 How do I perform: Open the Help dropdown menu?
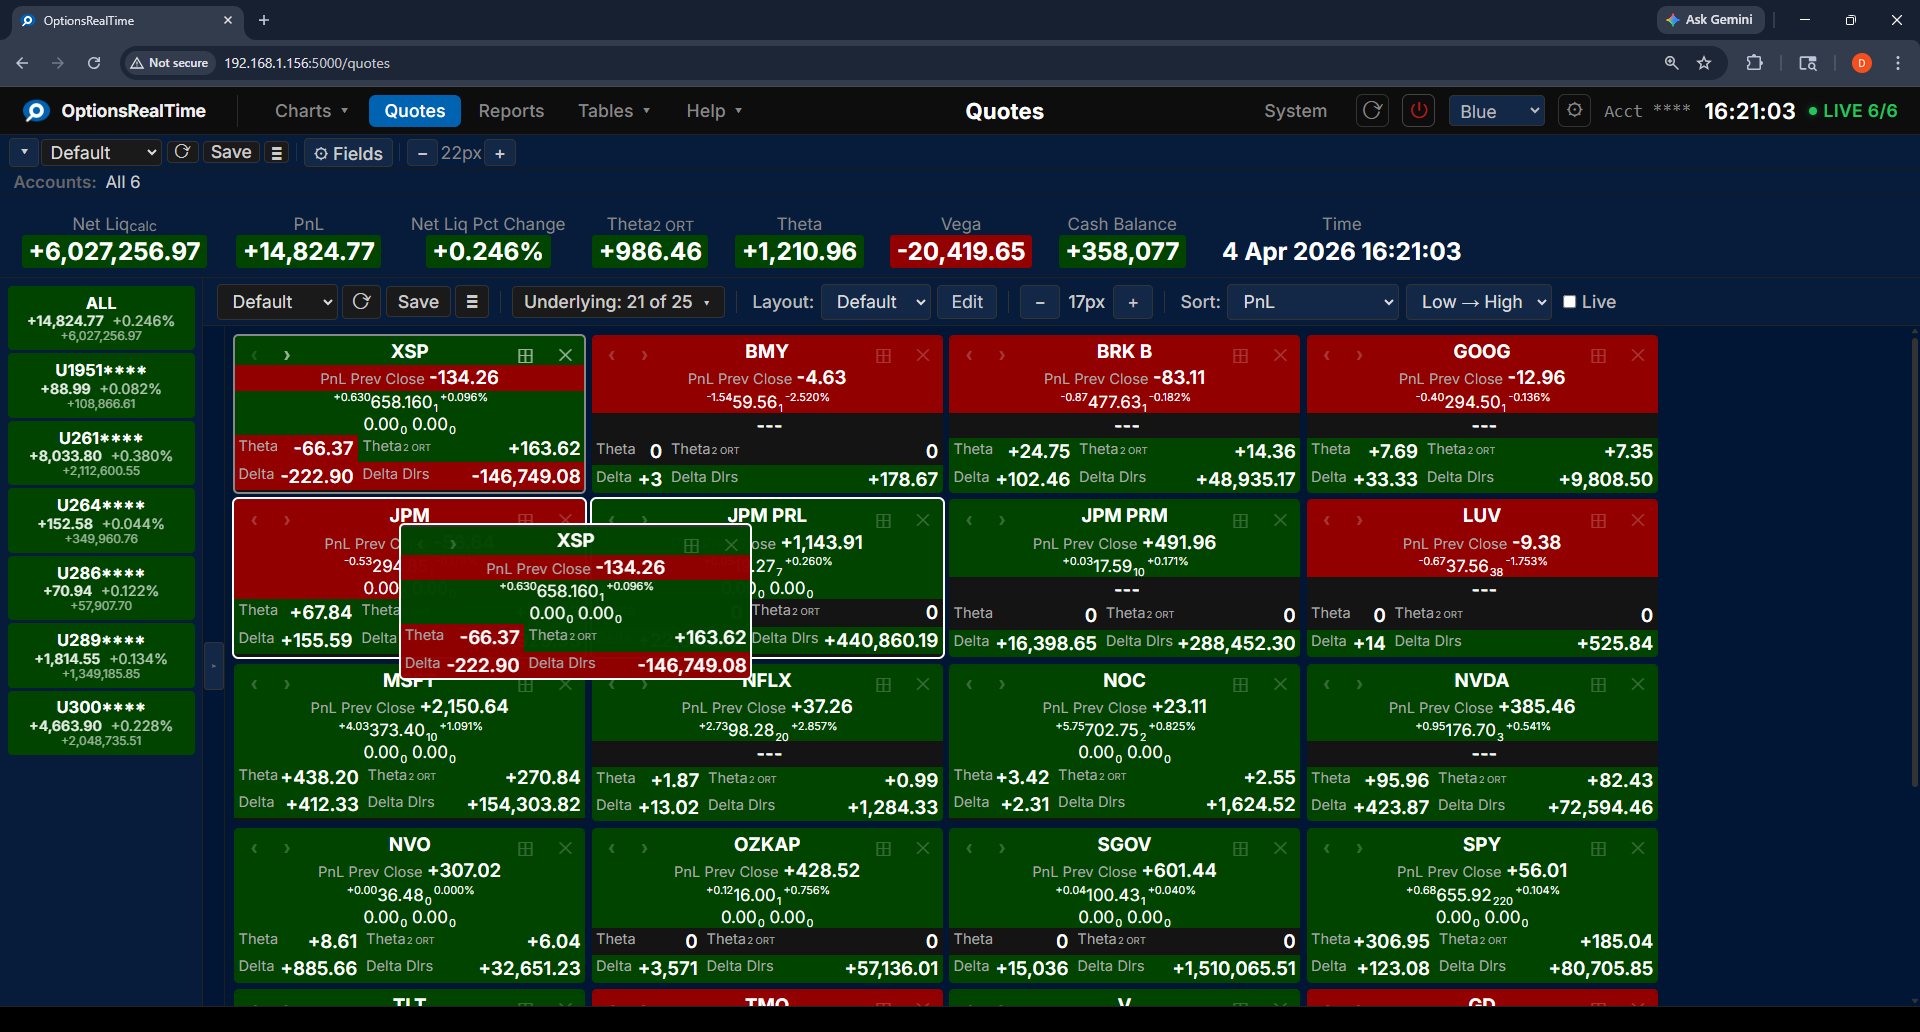click(714, 111)
